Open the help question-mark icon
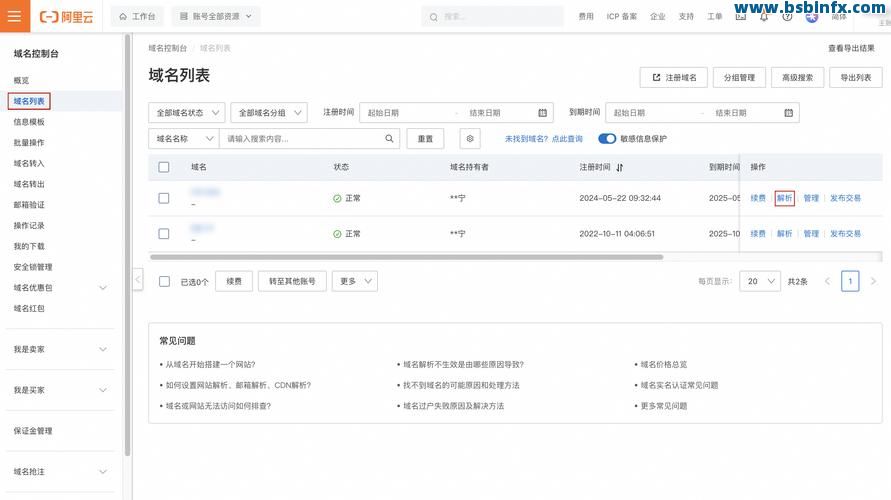 [787, 17]
